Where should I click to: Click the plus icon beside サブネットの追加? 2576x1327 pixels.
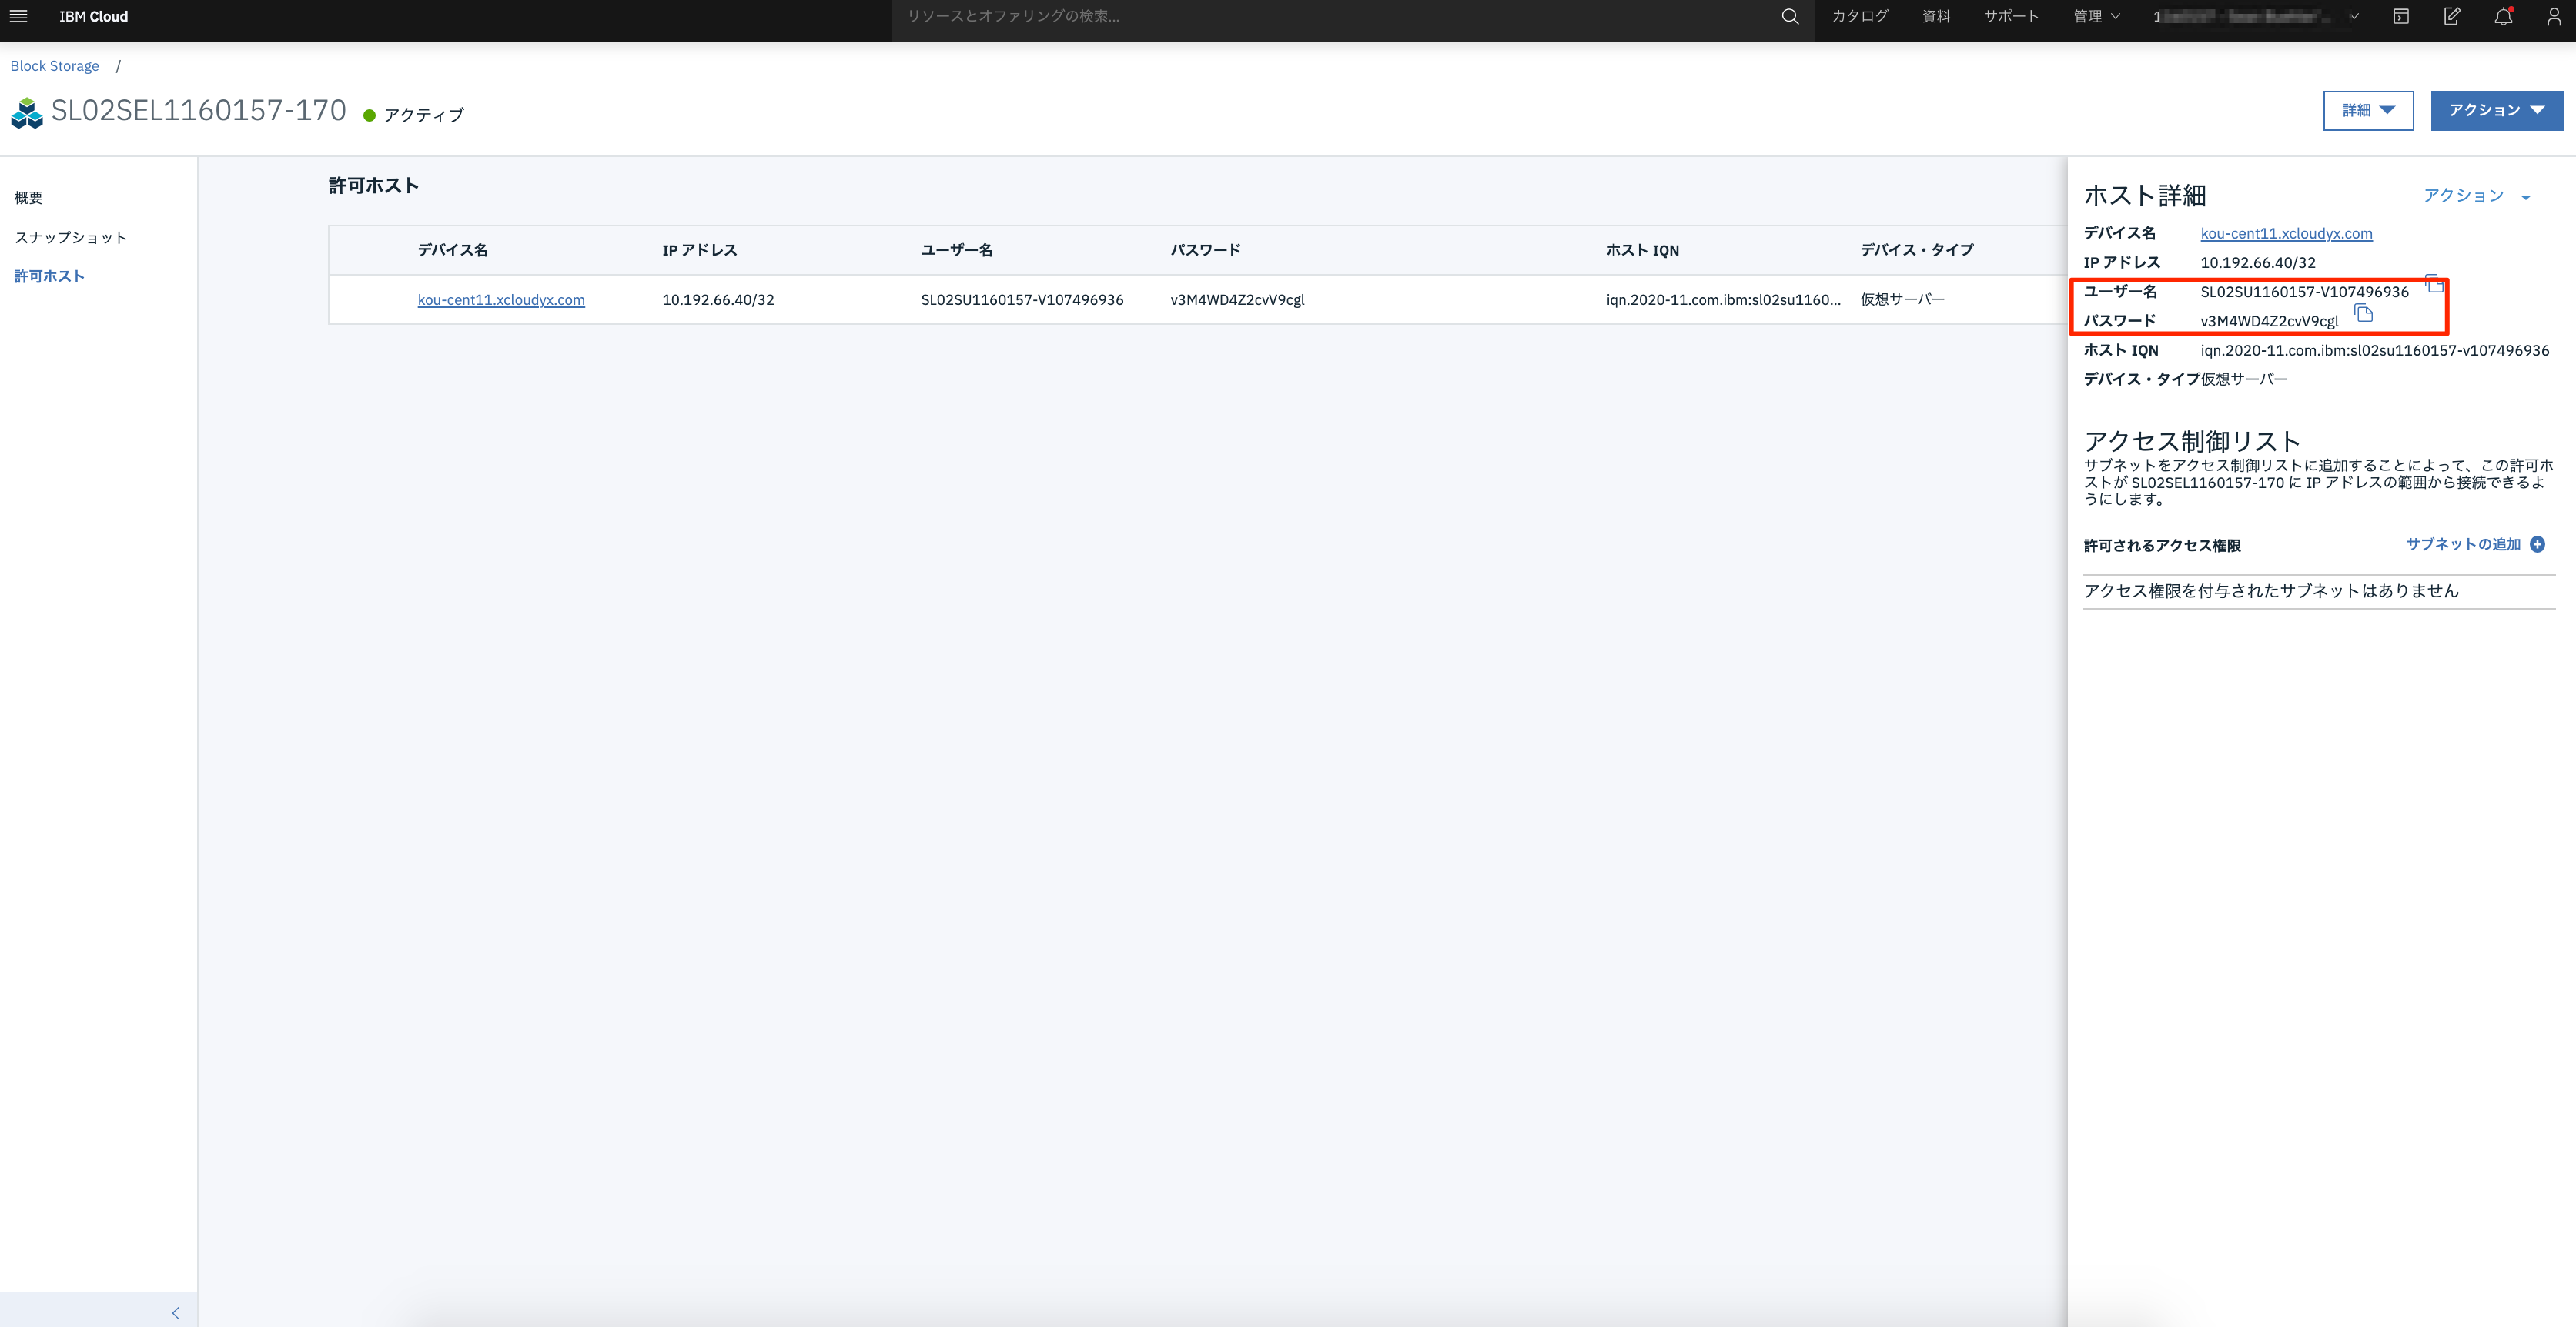pyautogui.click(x=2537, y=544)
